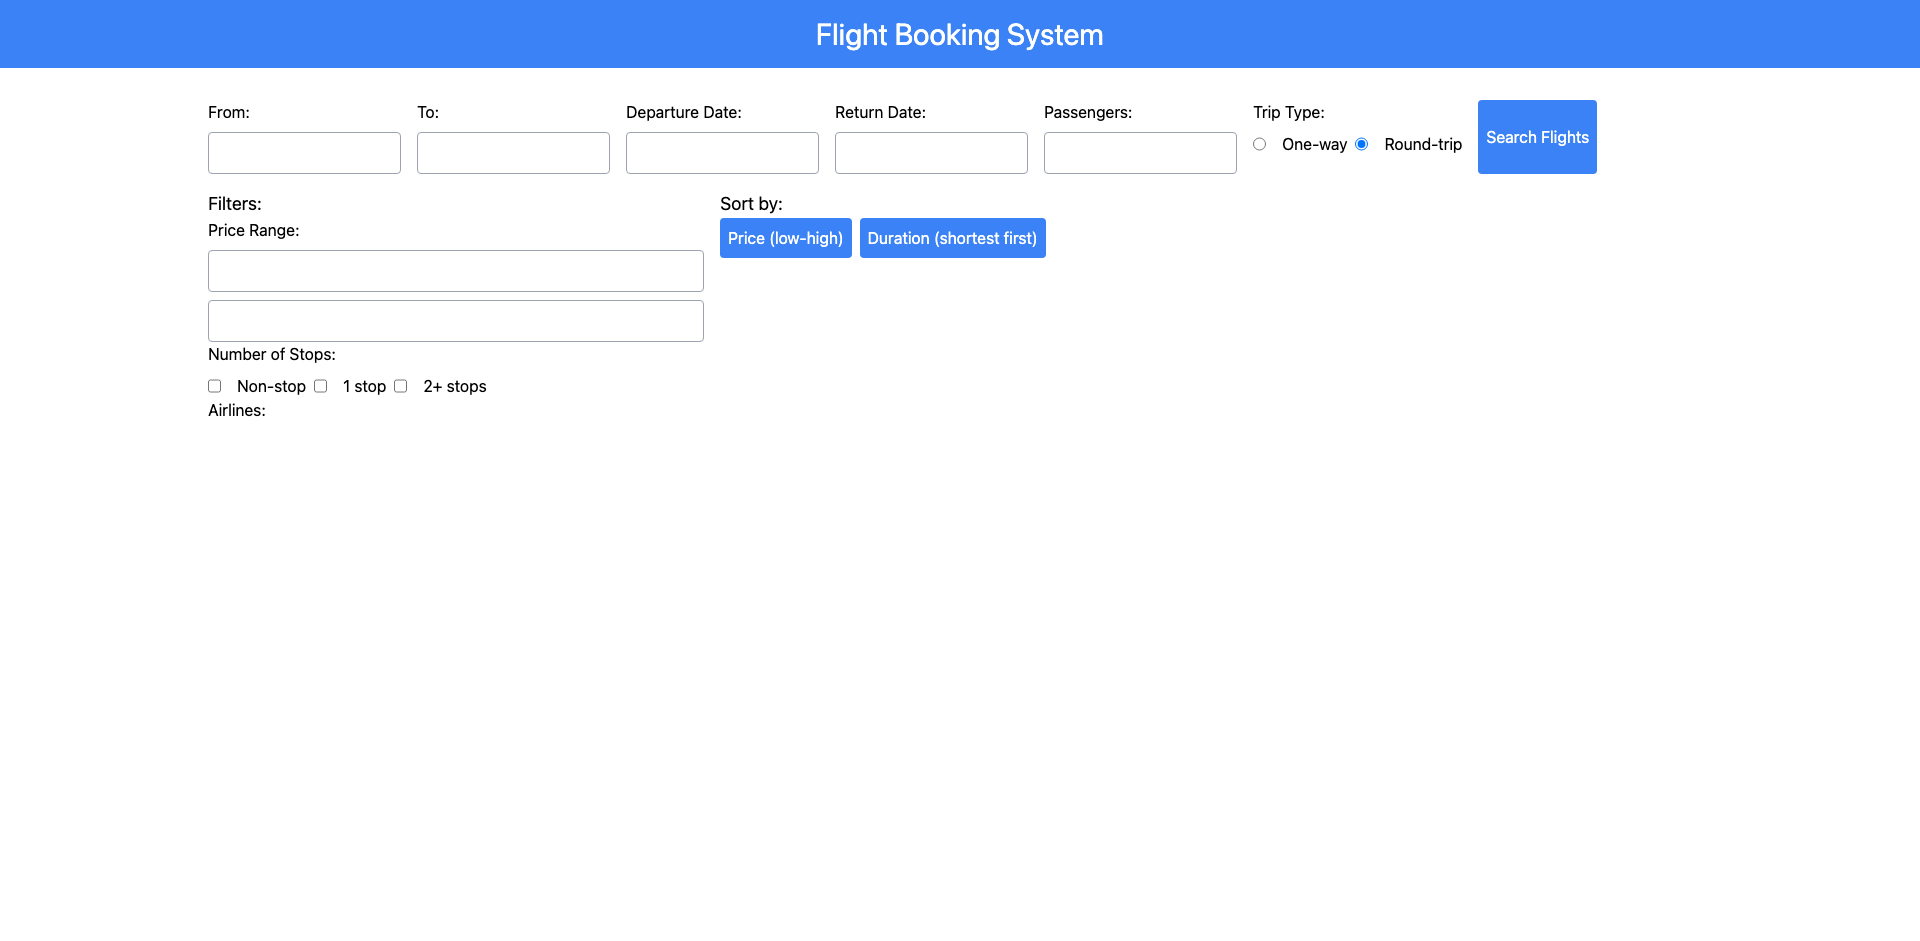
Task: Click the Flight Booking System heading
Action: point(959,35)
